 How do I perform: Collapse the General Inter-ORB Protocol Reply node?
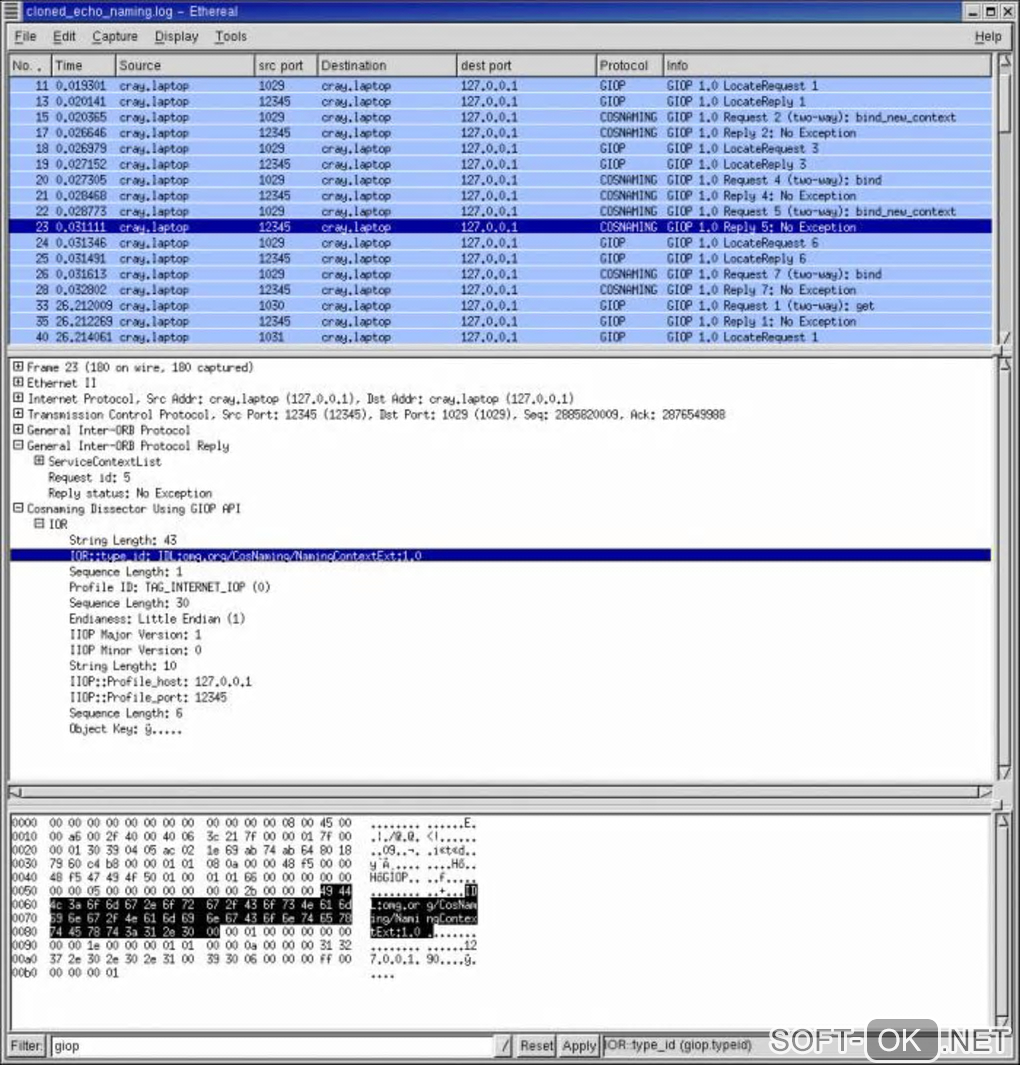click(18, 446)
